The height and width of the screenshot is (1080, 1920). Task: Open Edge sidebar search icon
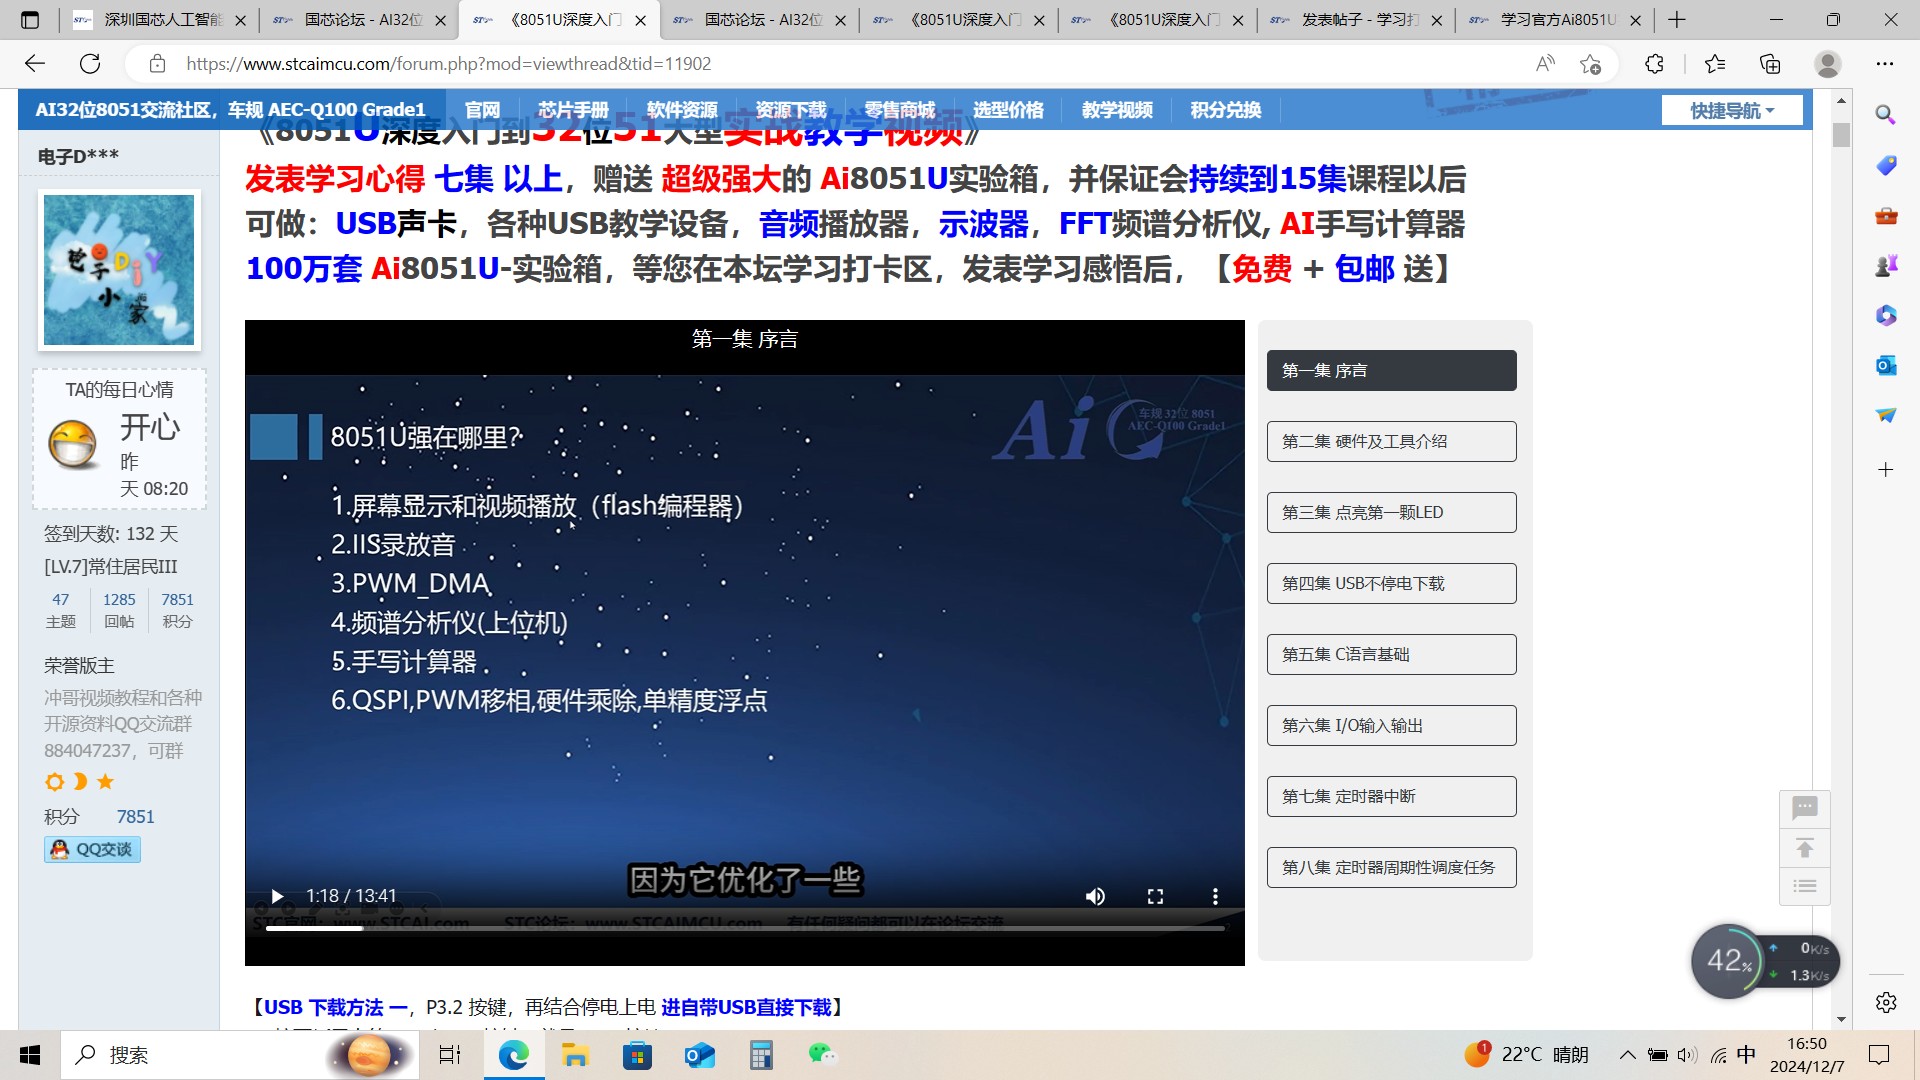(1885, 114)
